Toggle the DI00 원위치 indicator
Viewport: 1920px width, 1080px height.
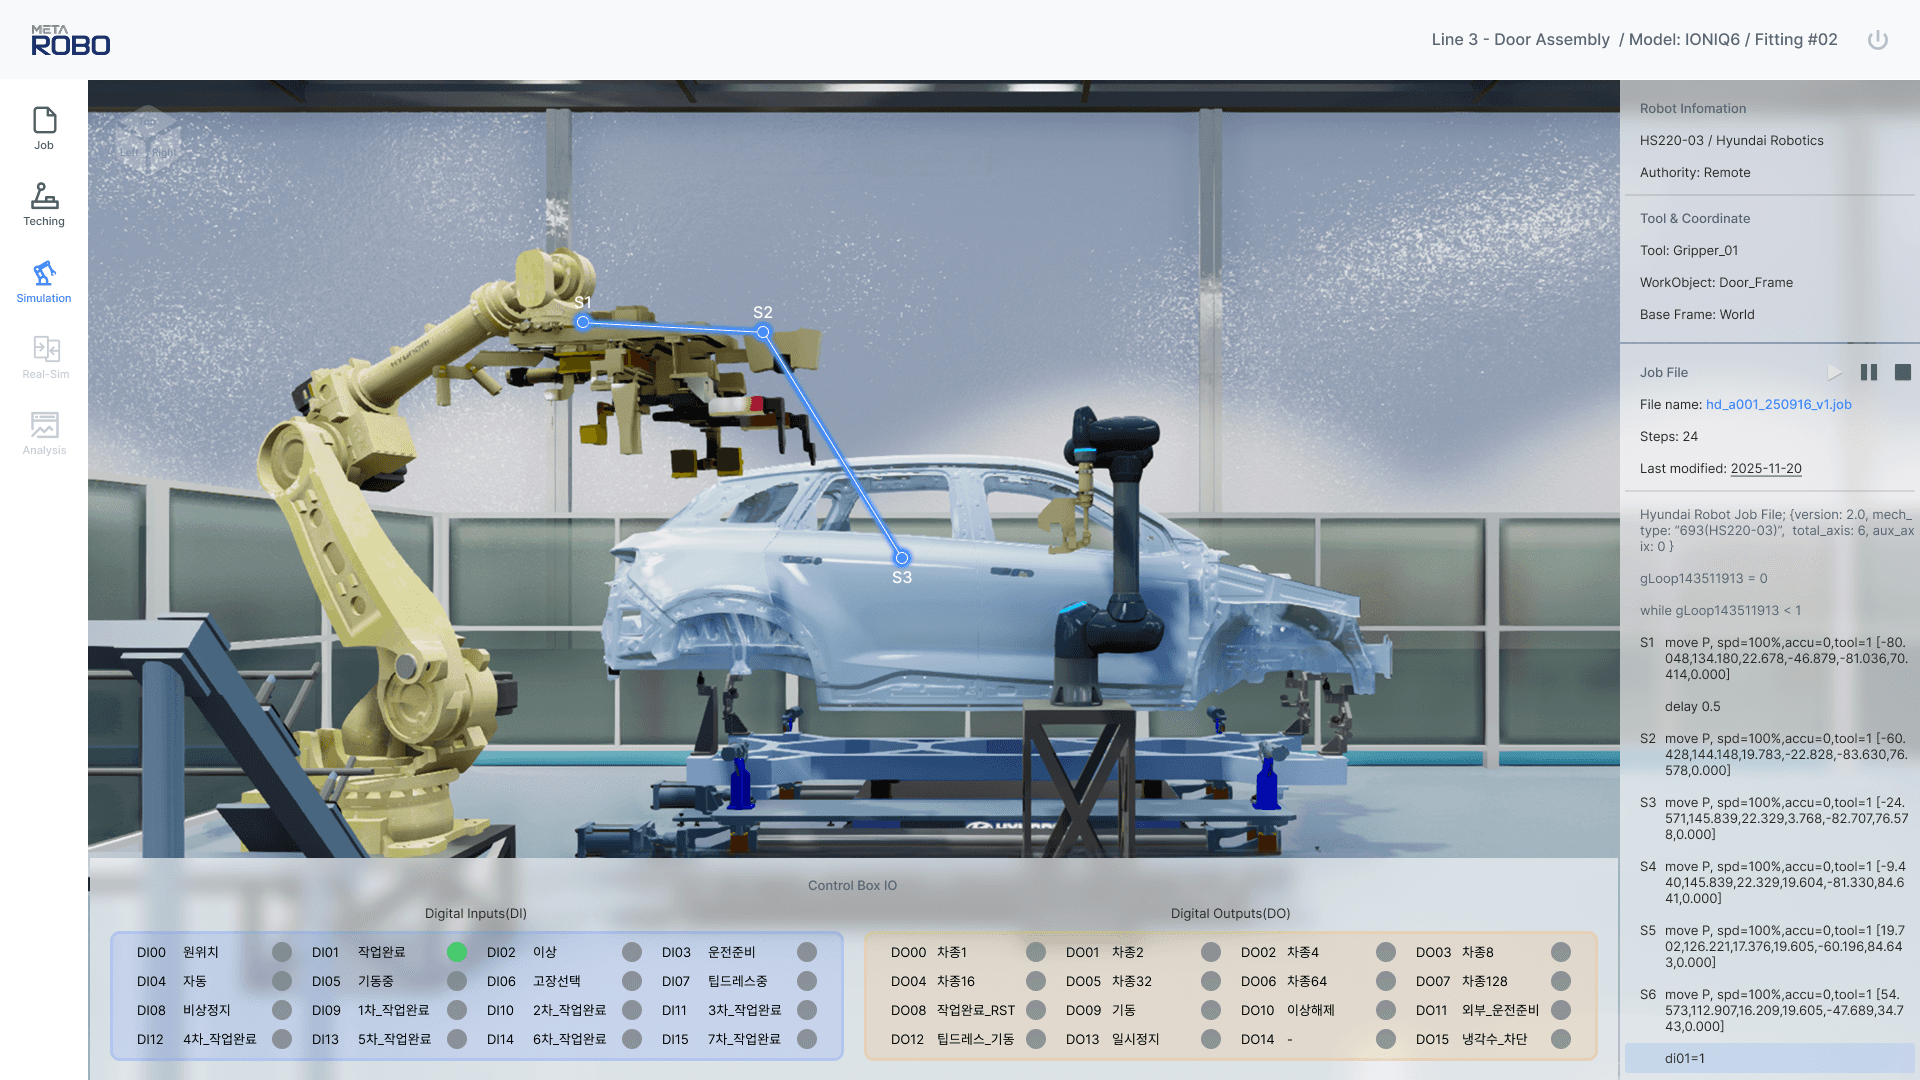[282, 952]
